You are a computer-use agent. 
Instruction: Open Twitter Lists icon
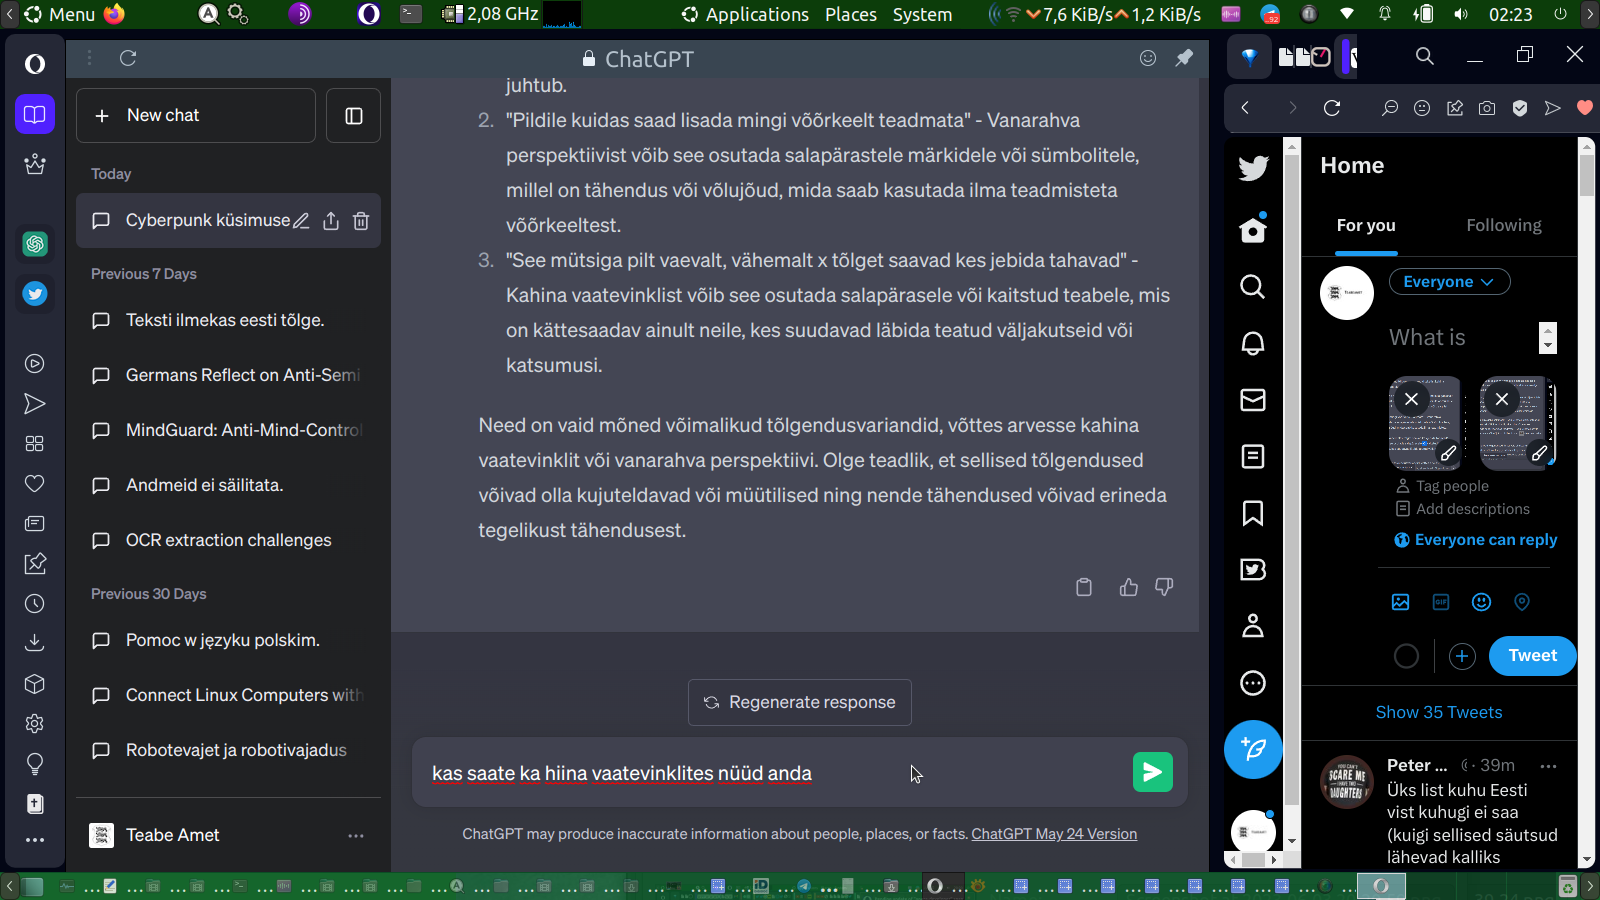click(x=1253, y=457)
